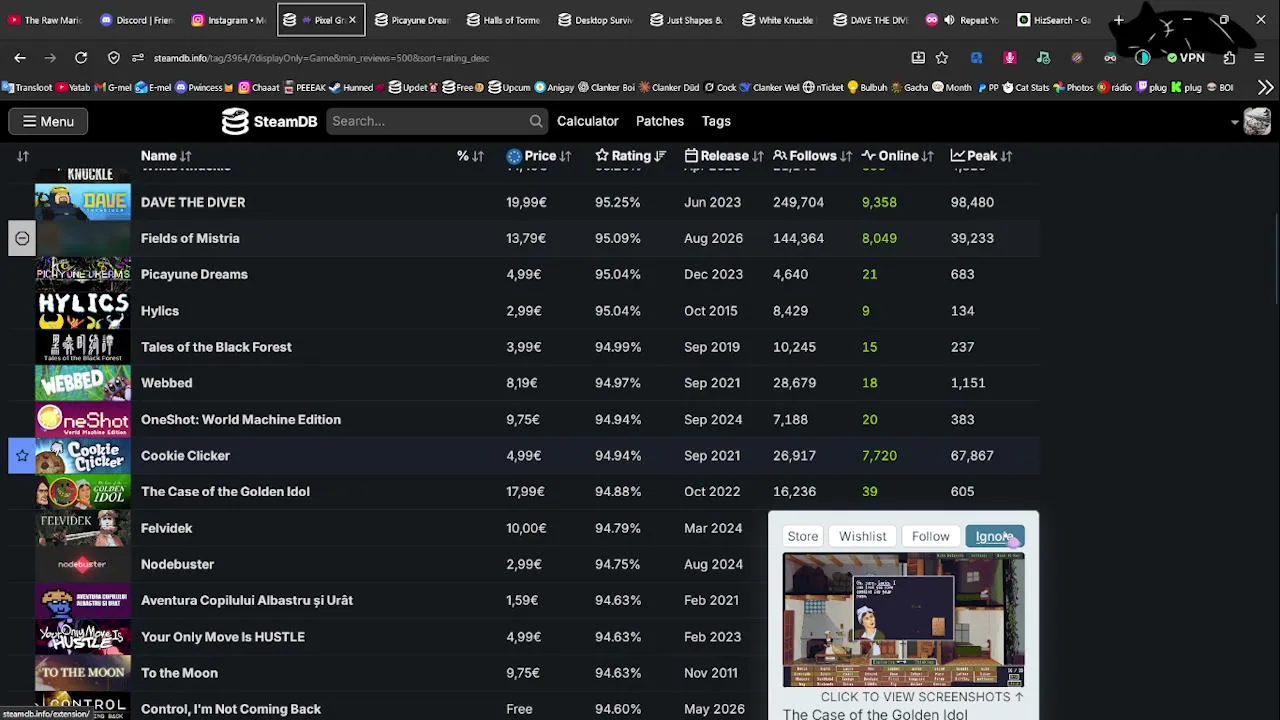
Task: Switch to the DAVE THE DIVER browser tab
Action: pos(870,20)
